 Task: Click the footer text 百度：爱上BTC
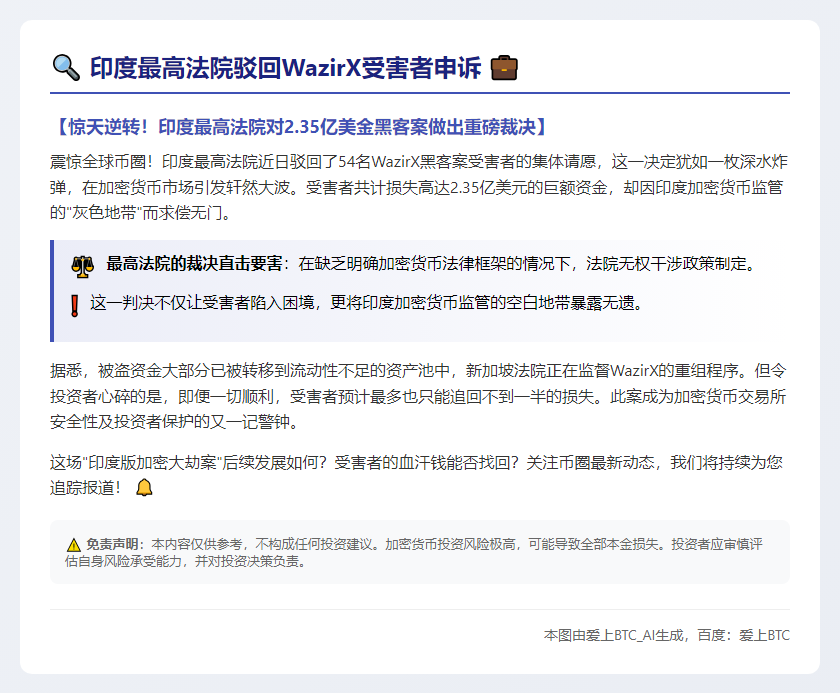click(744, 635)
